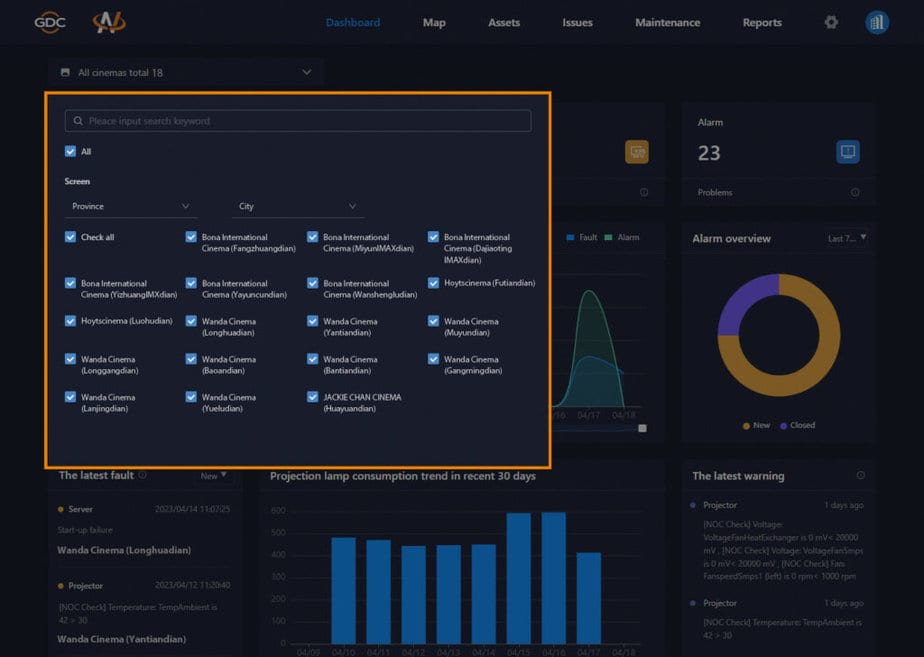Image resolution: width=924 pixels, height=657 pixels.
Task: Focus the search keyword input field
Action: click(x=298, y=121)
